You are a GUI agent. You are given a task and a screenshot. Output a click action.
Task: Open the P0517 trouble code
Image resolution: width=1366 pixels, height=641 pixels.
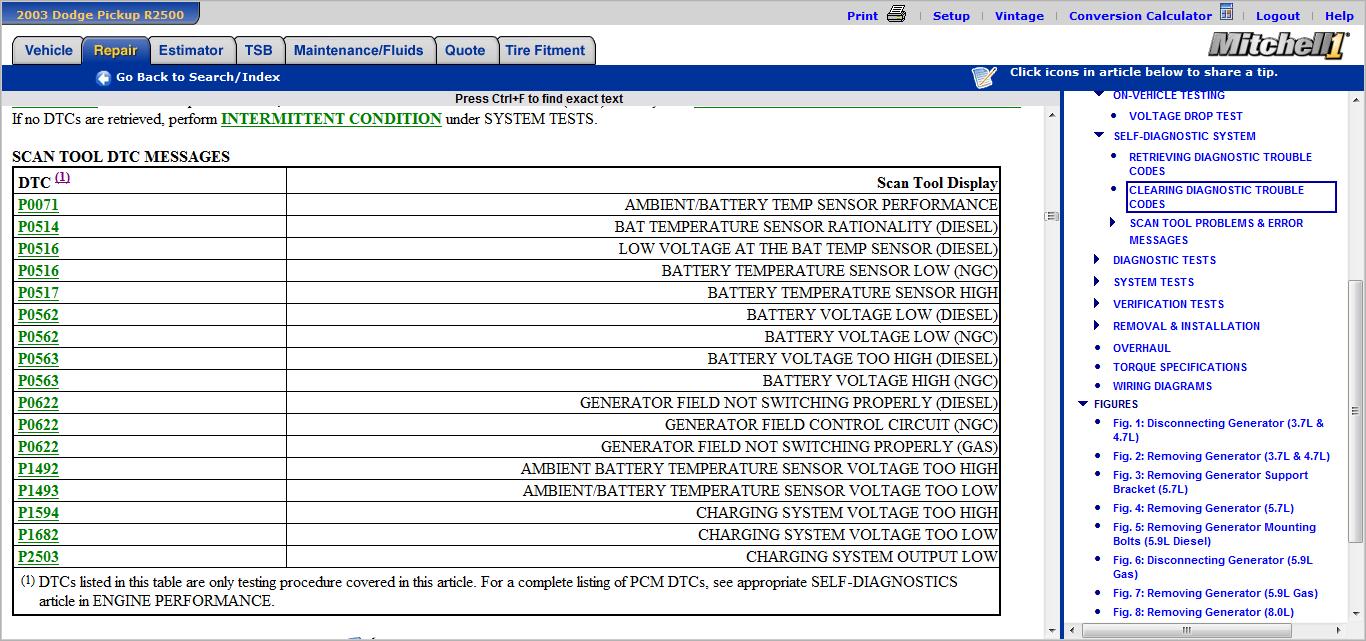(x=38, y=293)
